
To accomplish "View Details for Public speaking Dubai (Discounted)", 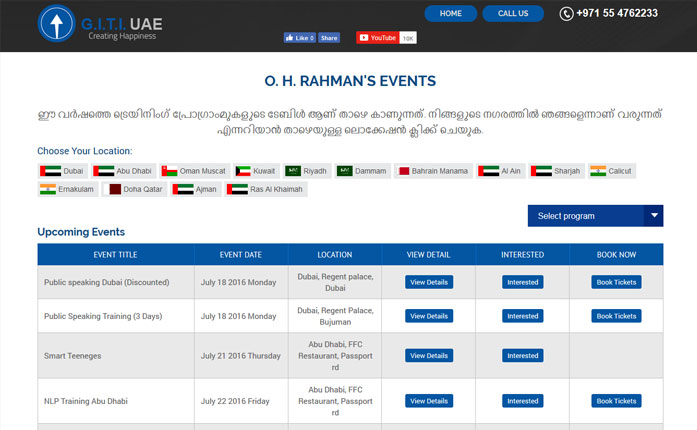I will (x=429, y=282).
